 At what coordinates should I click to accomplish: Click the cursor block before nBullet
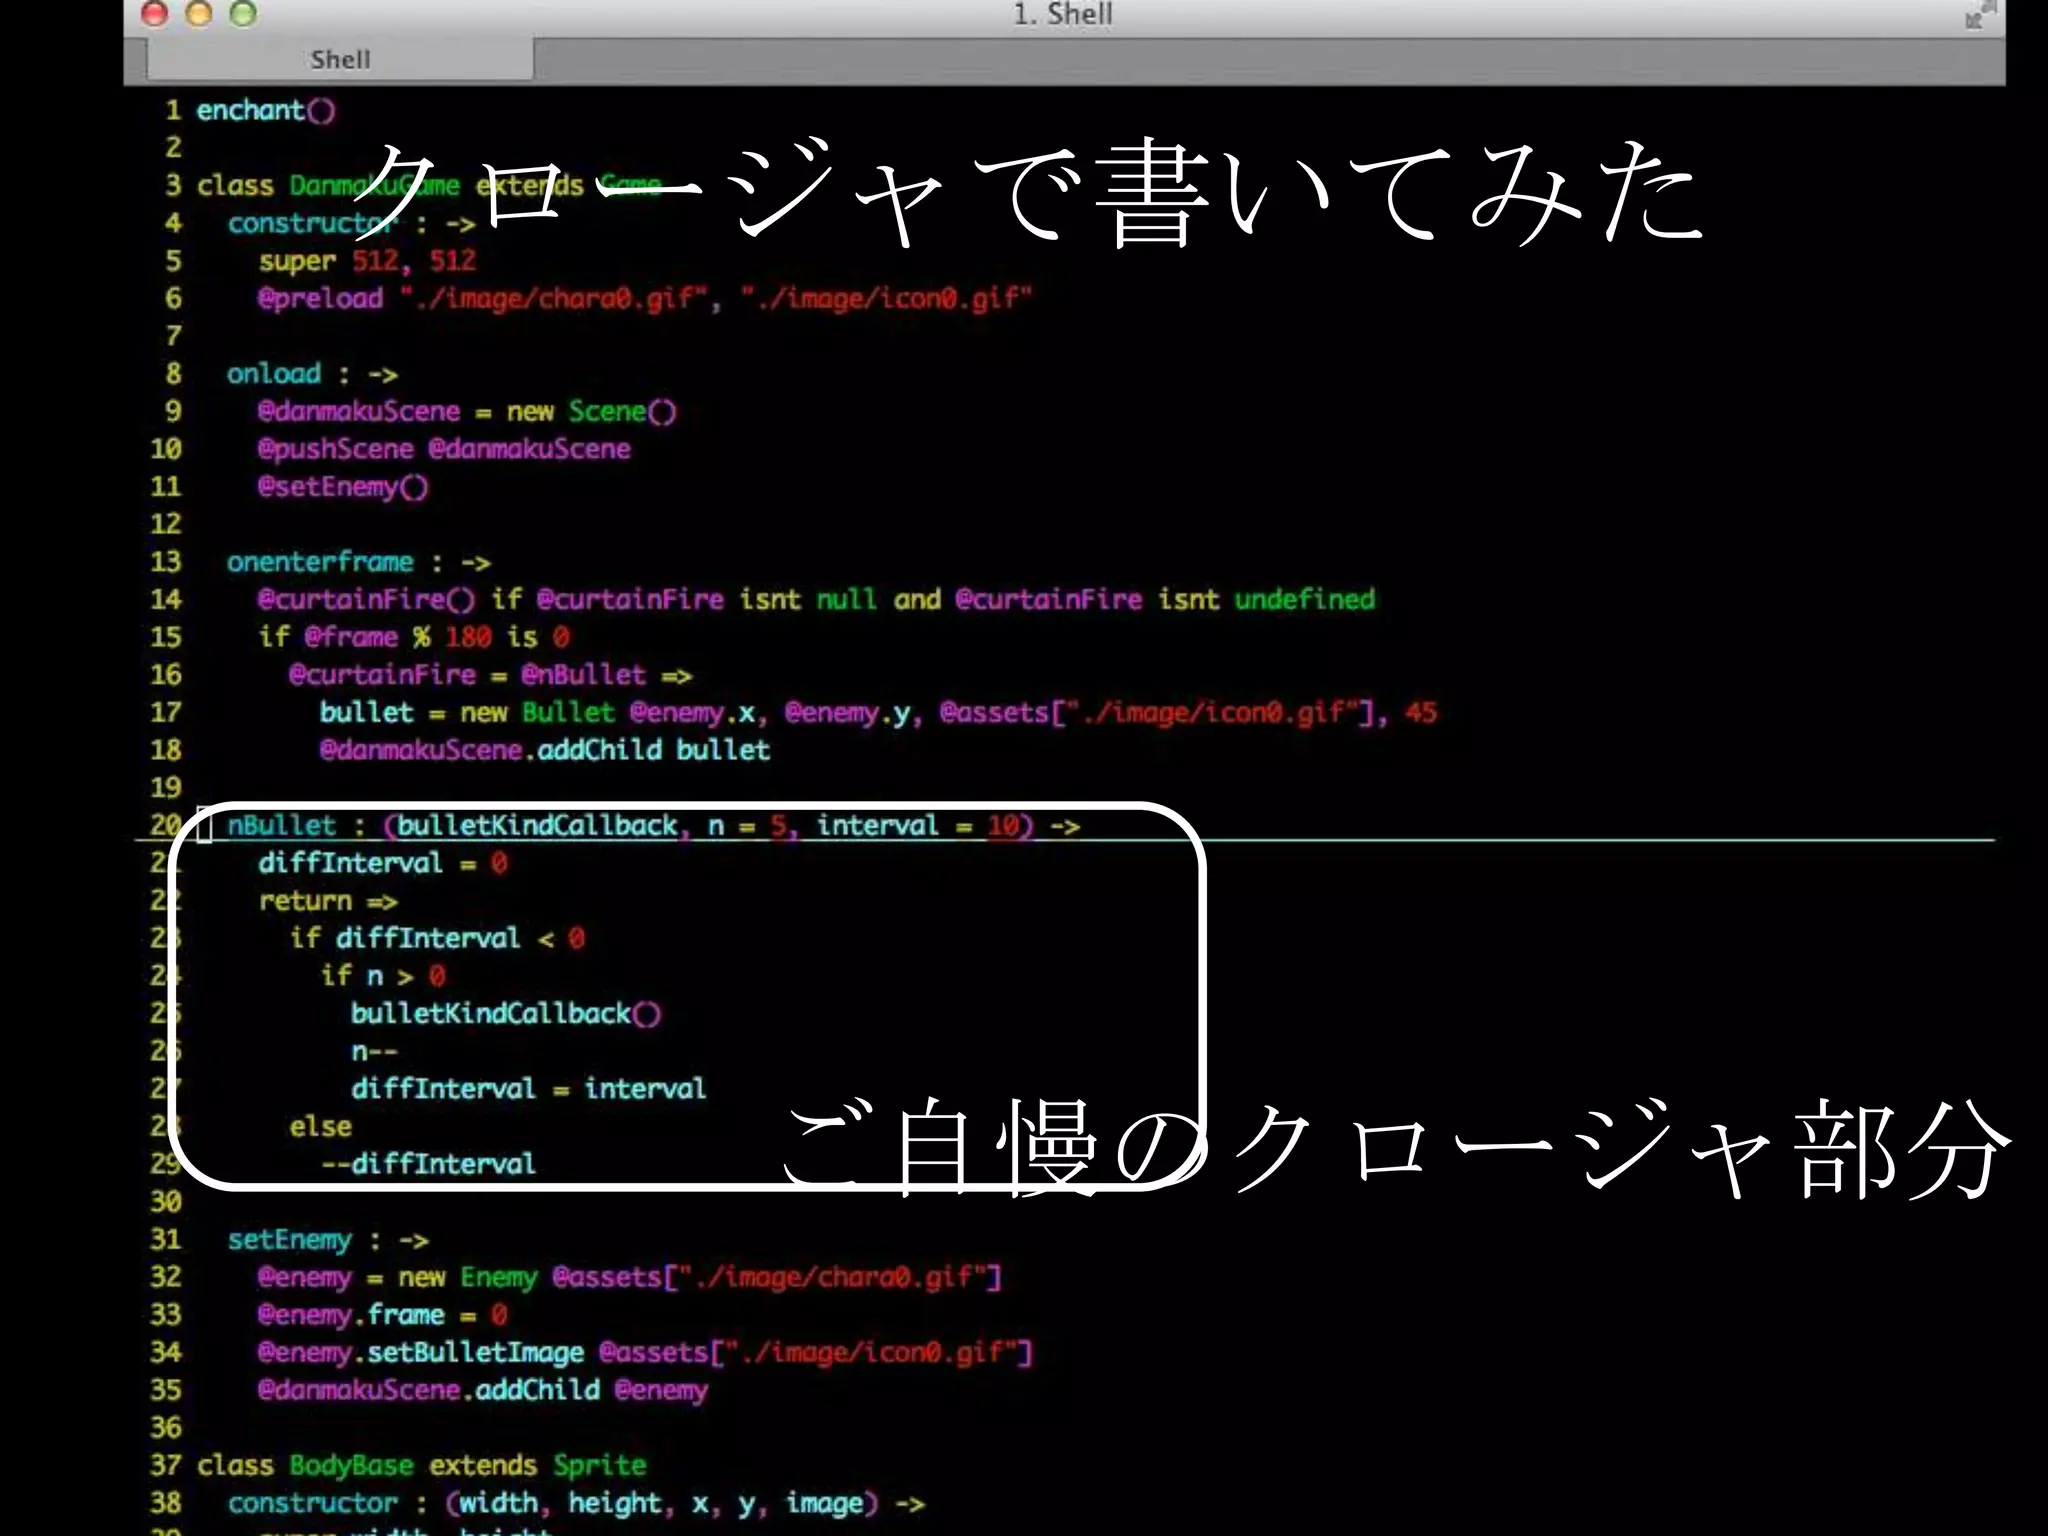tap(204, 826)
